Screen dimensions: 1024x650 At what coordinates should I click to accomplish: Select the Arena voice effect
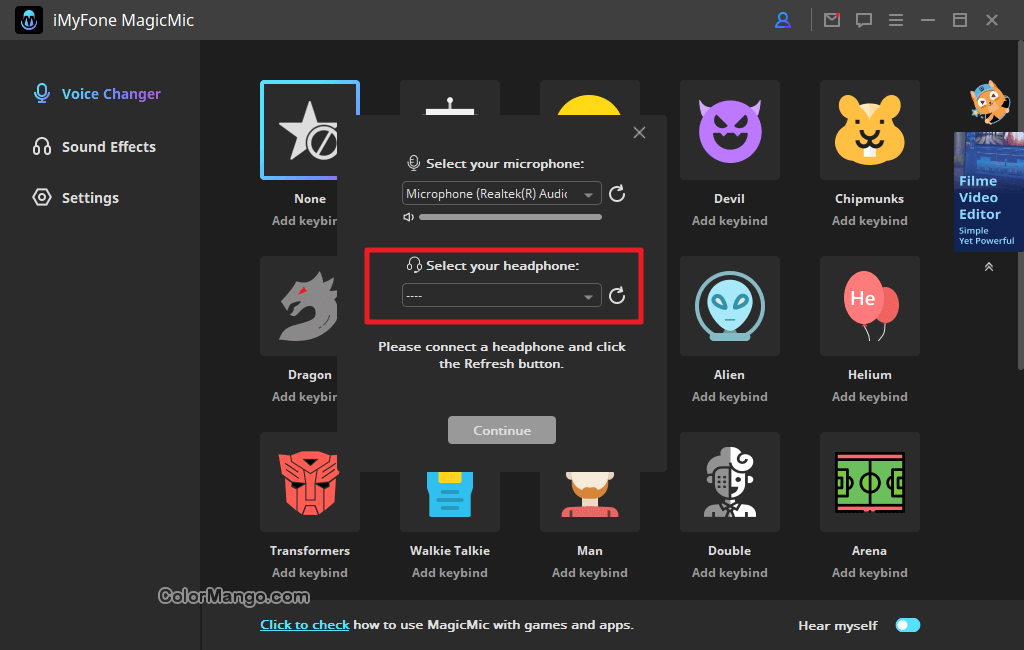coord(869,482)
